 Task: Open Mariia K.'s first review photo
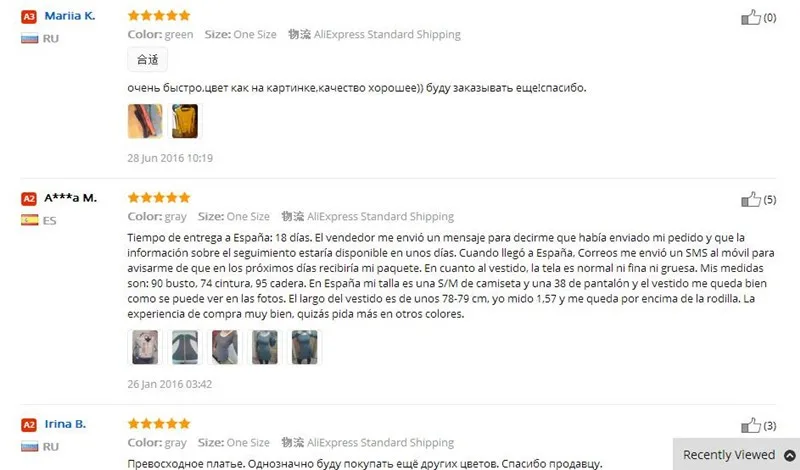[145, 121]
